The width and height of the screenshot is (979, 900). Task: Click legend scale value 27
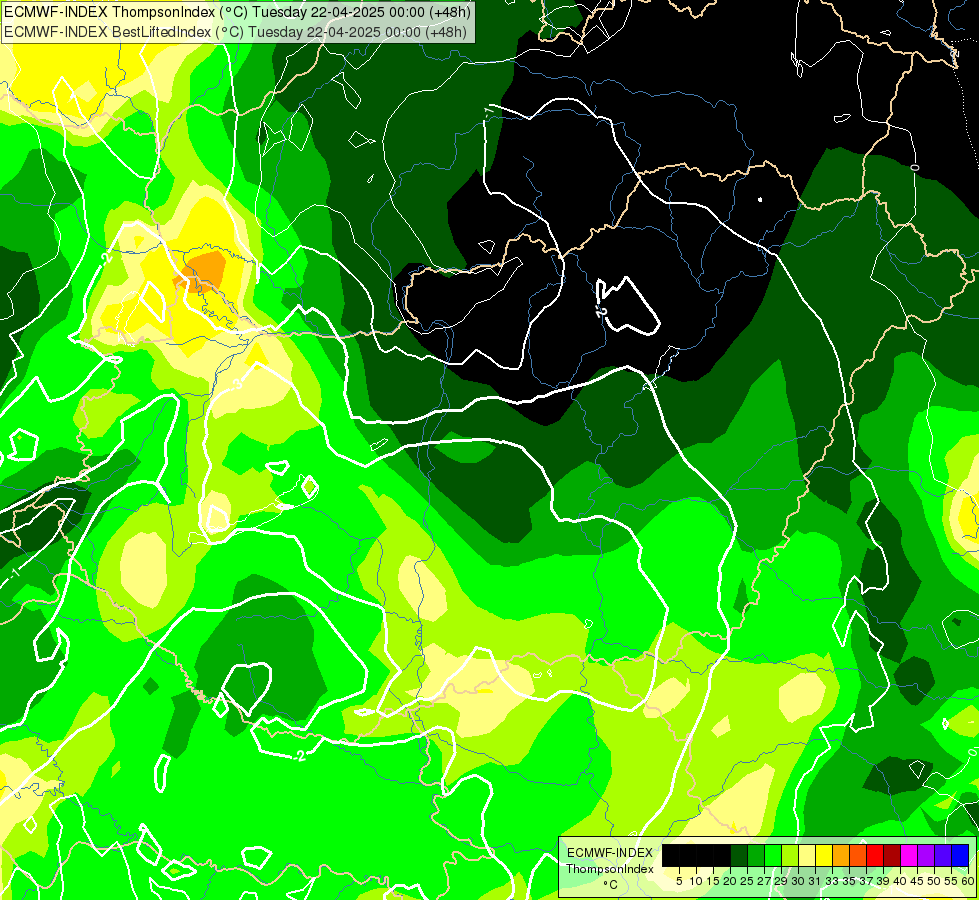tap(764, 881)
